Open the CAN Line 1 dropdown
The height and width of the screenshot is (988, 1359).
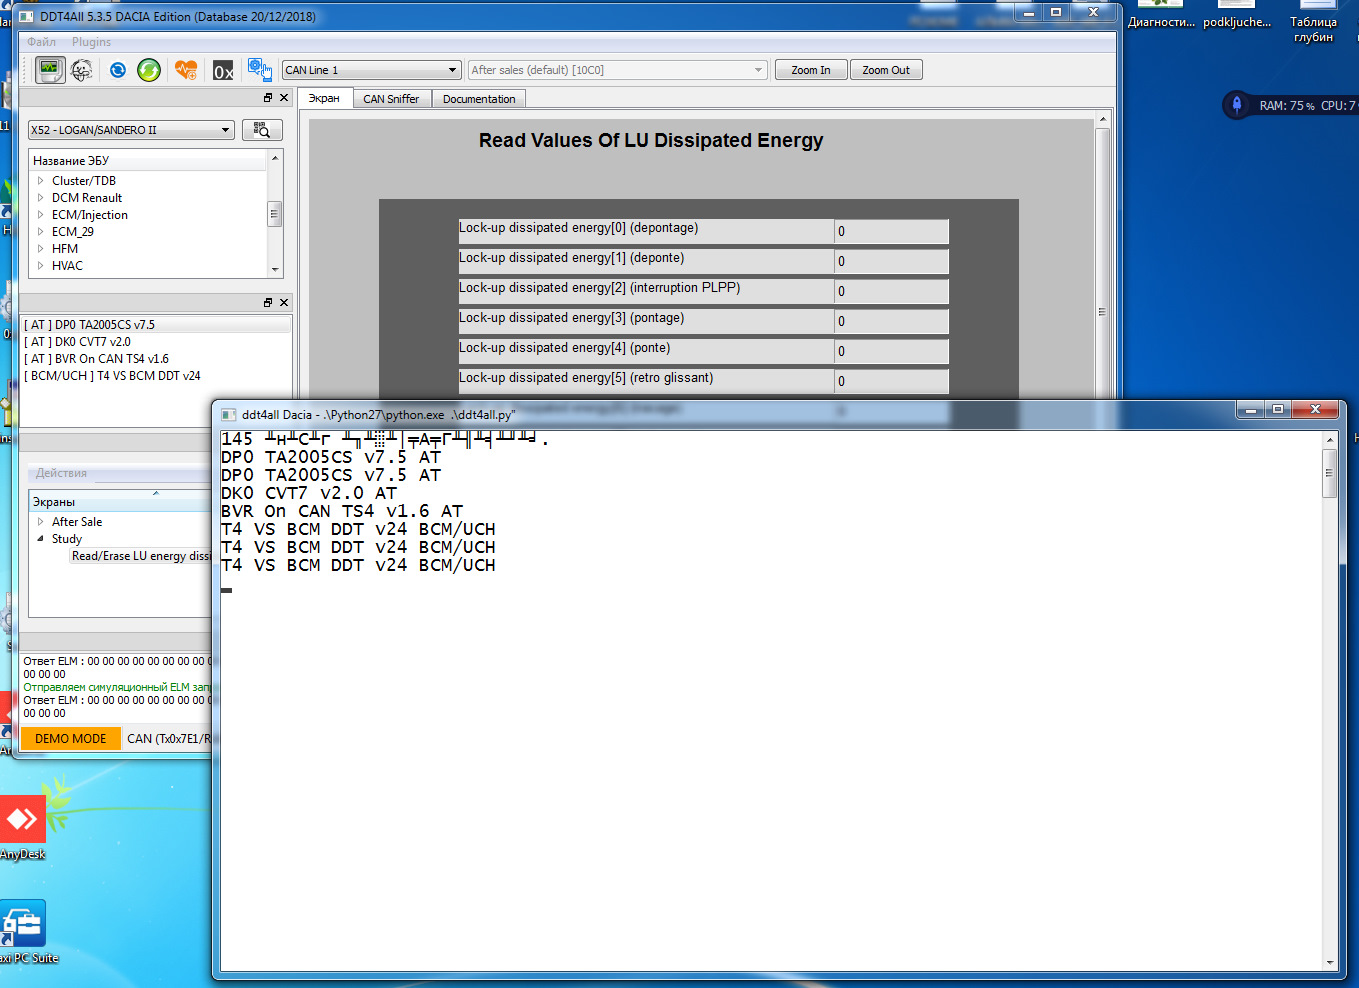point(371,70)
